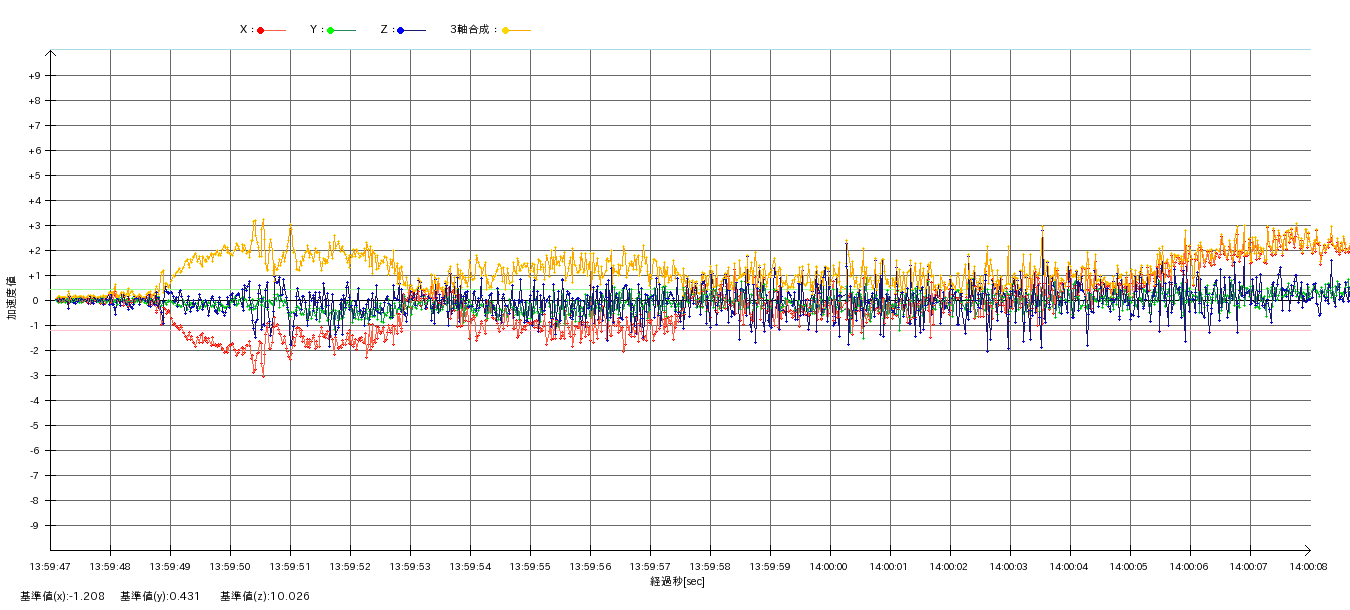Click the arrowhead ending the time axis
Image resolution: width=1350 pixels, height=610 pixels.
[x=1306, y=549]
